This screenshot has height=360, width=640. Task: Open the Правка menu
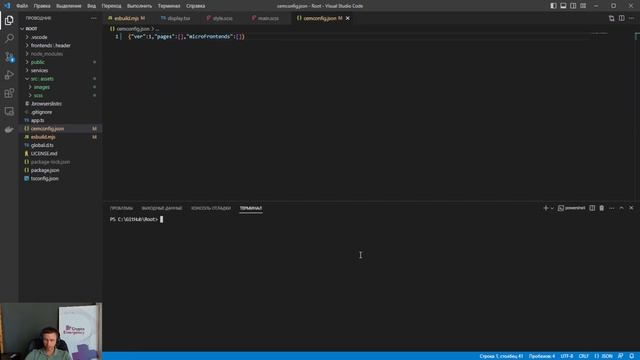42,6
